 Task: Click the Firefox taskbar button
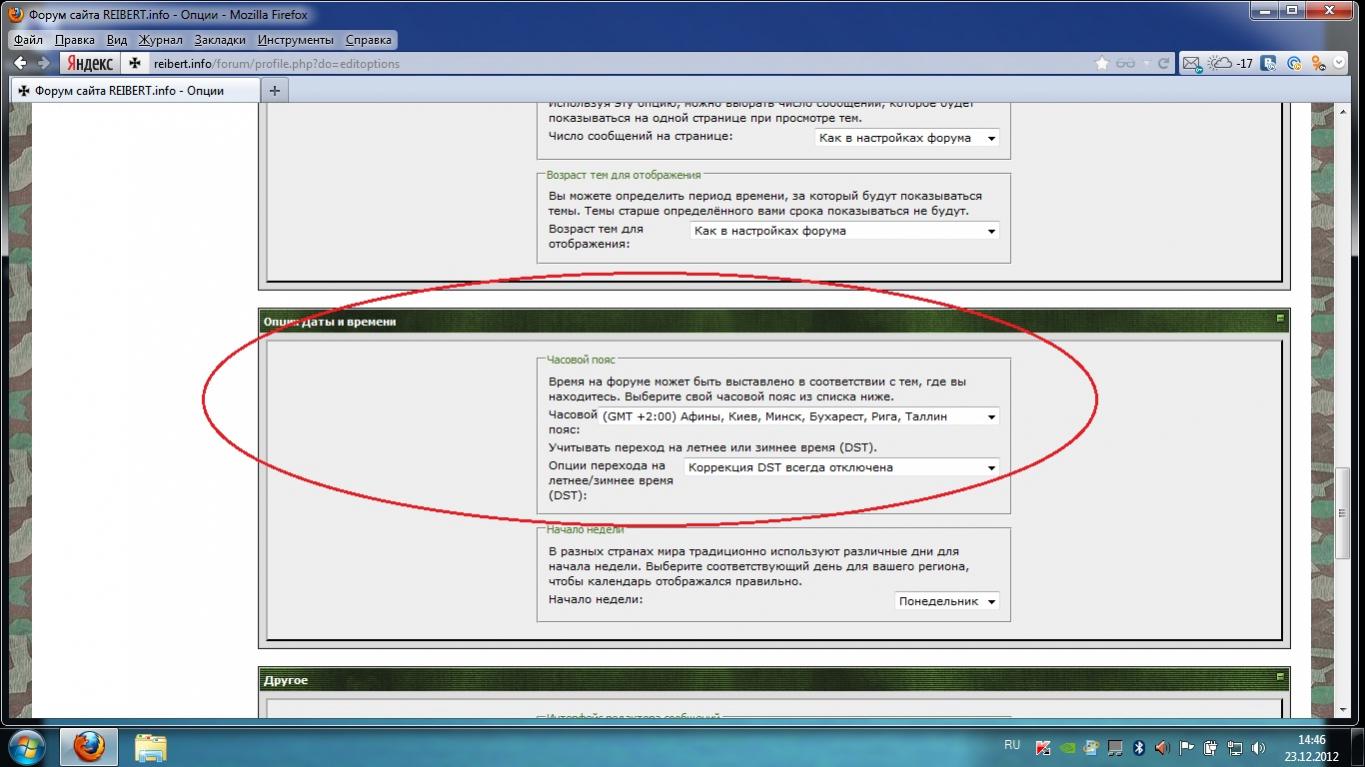tap(89, 746)
